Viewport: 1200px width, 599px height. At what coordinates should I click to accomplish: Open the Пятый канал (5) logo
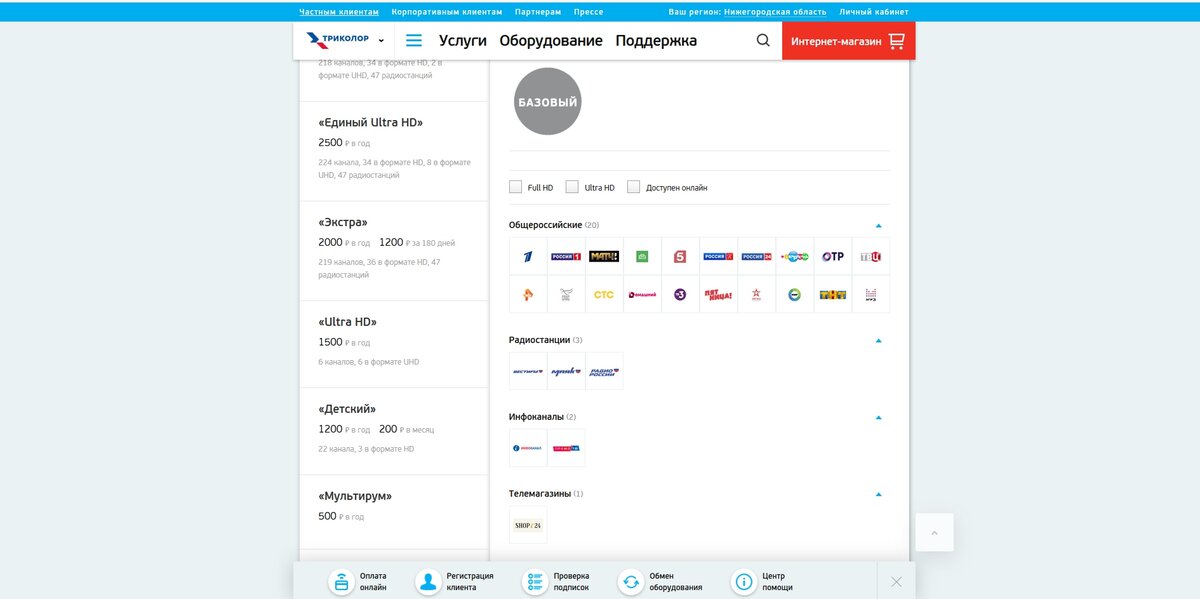tap(680, 256)
